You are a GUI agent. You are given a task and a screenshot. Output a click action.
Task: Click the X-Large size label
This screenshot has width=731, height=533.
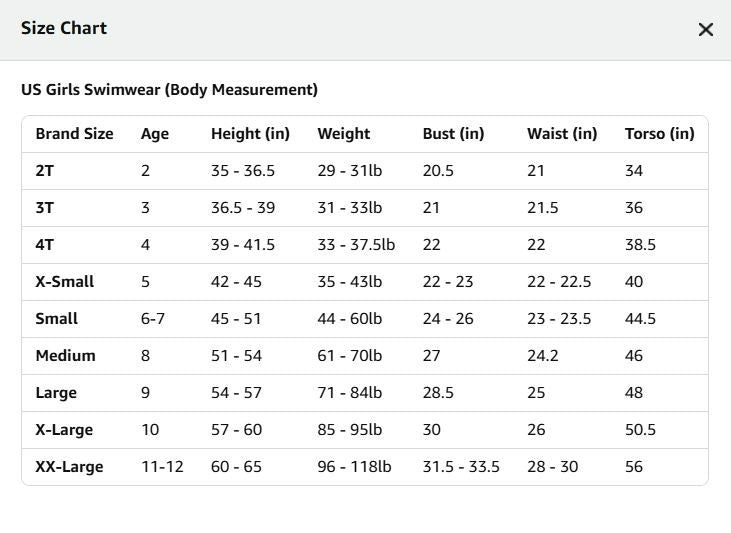click(64, 430)
